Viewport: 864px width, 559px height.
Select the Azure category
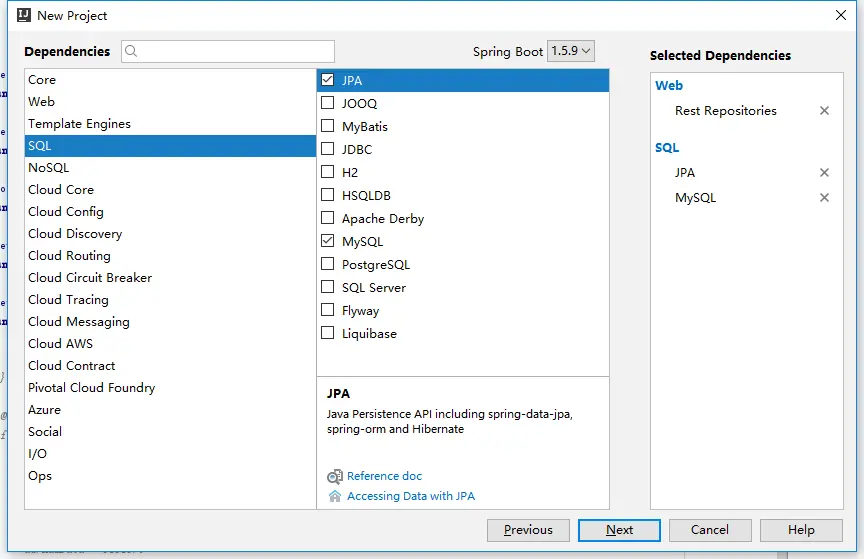coord(170,410)
